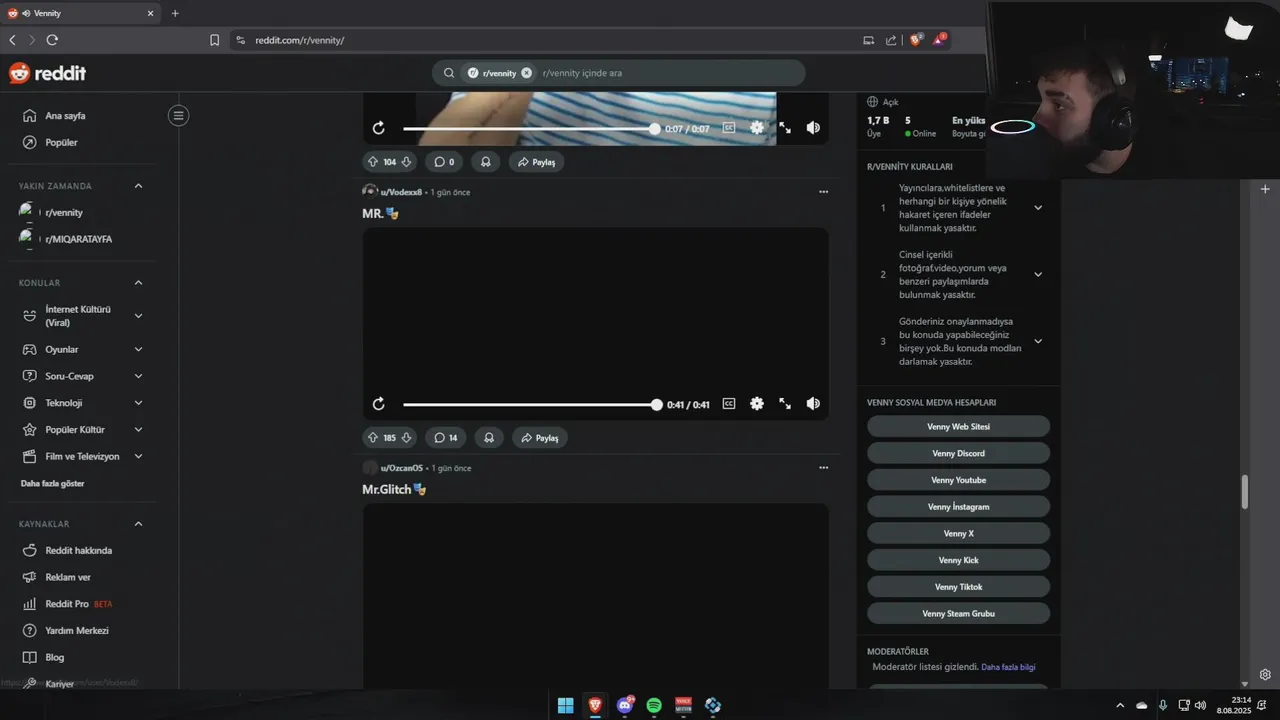Open Venny Discord button
This screenshot has height=720, width=1280.
958,453
